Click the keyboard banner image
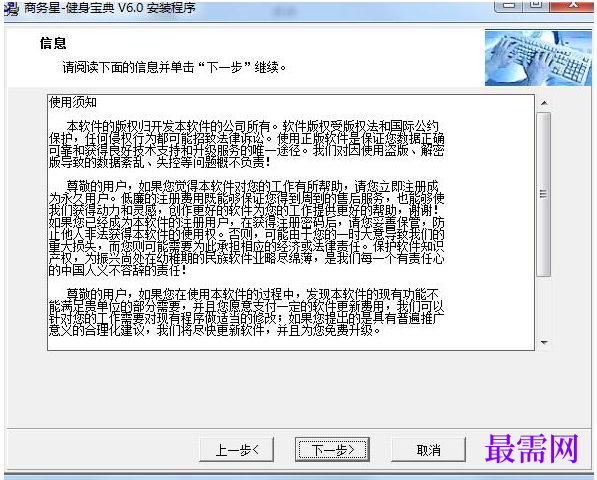 click(x=538, y=58)
